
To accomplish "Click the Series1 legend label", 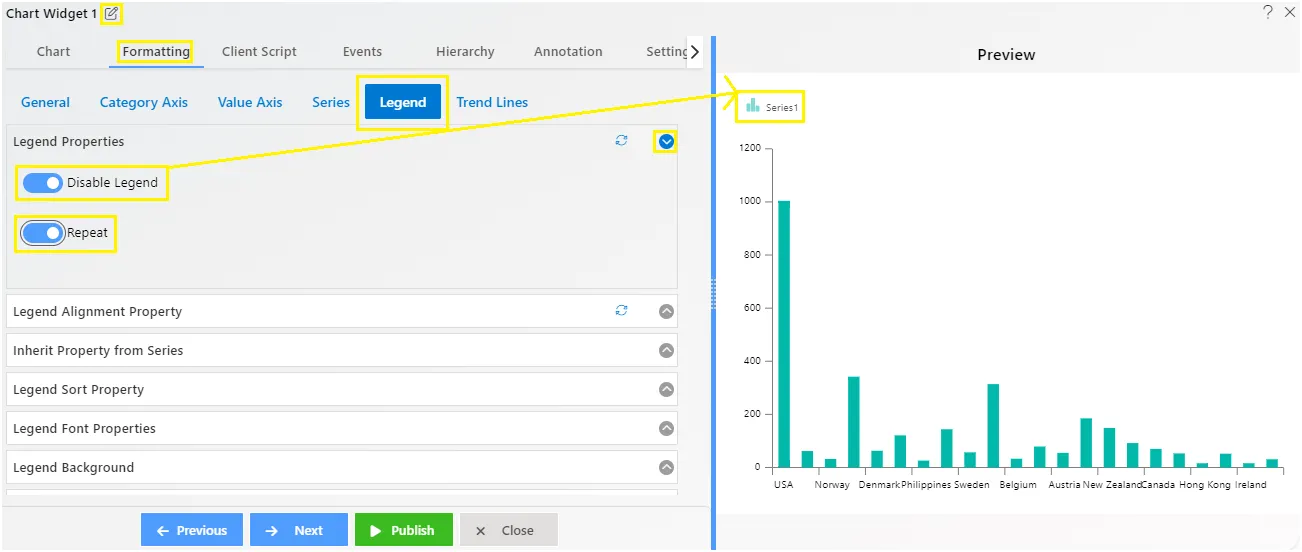I will click(x=782, y=107).
